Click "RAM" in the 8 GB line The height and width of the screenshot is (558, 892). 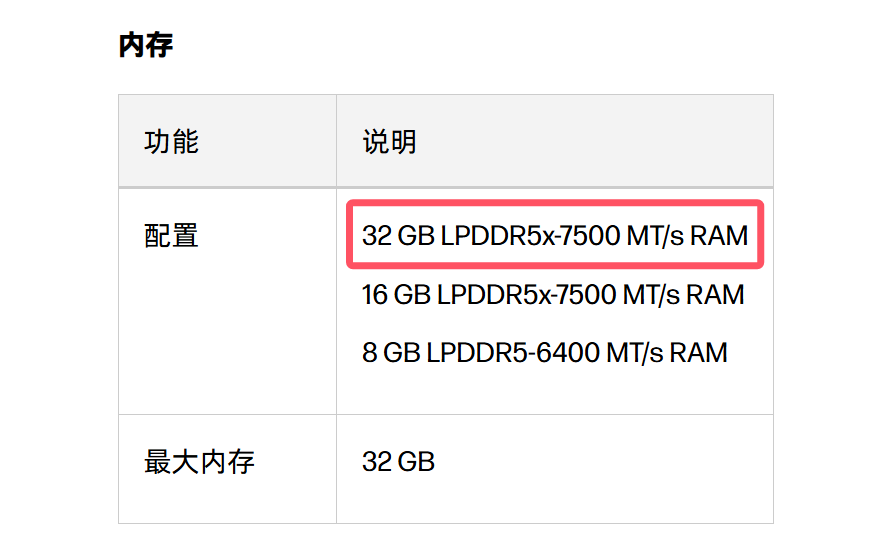tap(698, 352)
